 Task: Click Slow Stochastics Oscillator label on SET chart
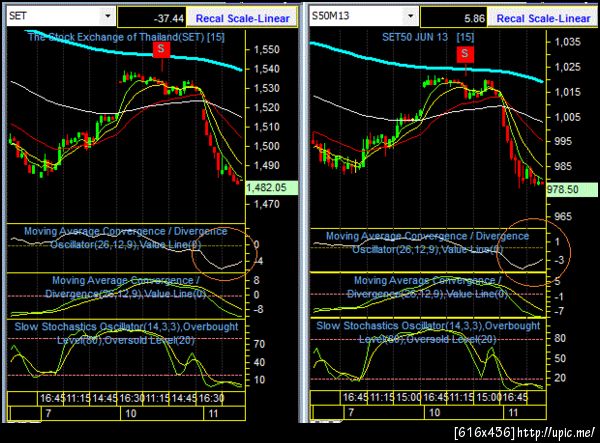point(126,333)
